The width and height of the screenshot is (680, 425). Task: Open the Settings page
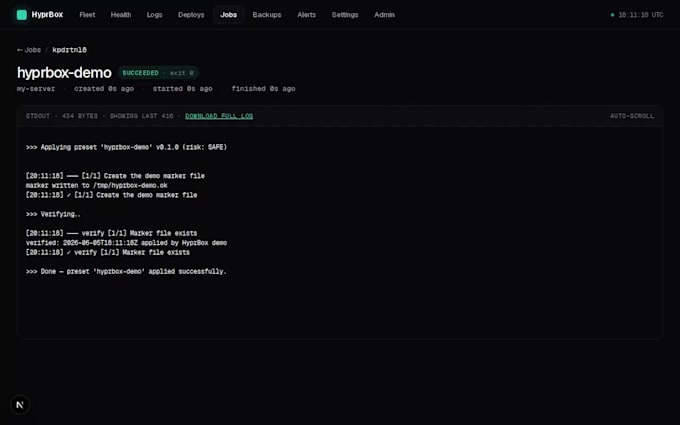[x=345, y=15]
